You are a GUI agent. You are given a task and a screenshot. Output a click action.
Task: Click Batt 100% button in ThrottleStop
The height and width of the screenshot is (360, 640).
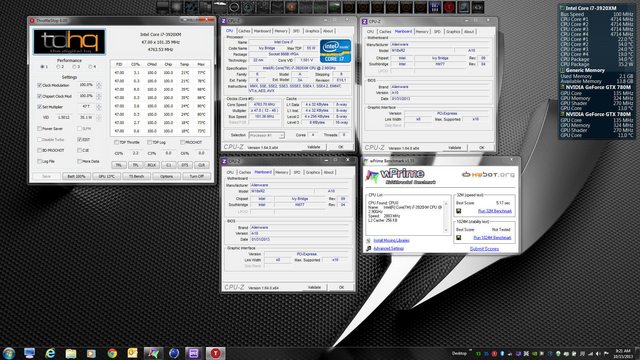pyautogui.click(x=76, y=176)
